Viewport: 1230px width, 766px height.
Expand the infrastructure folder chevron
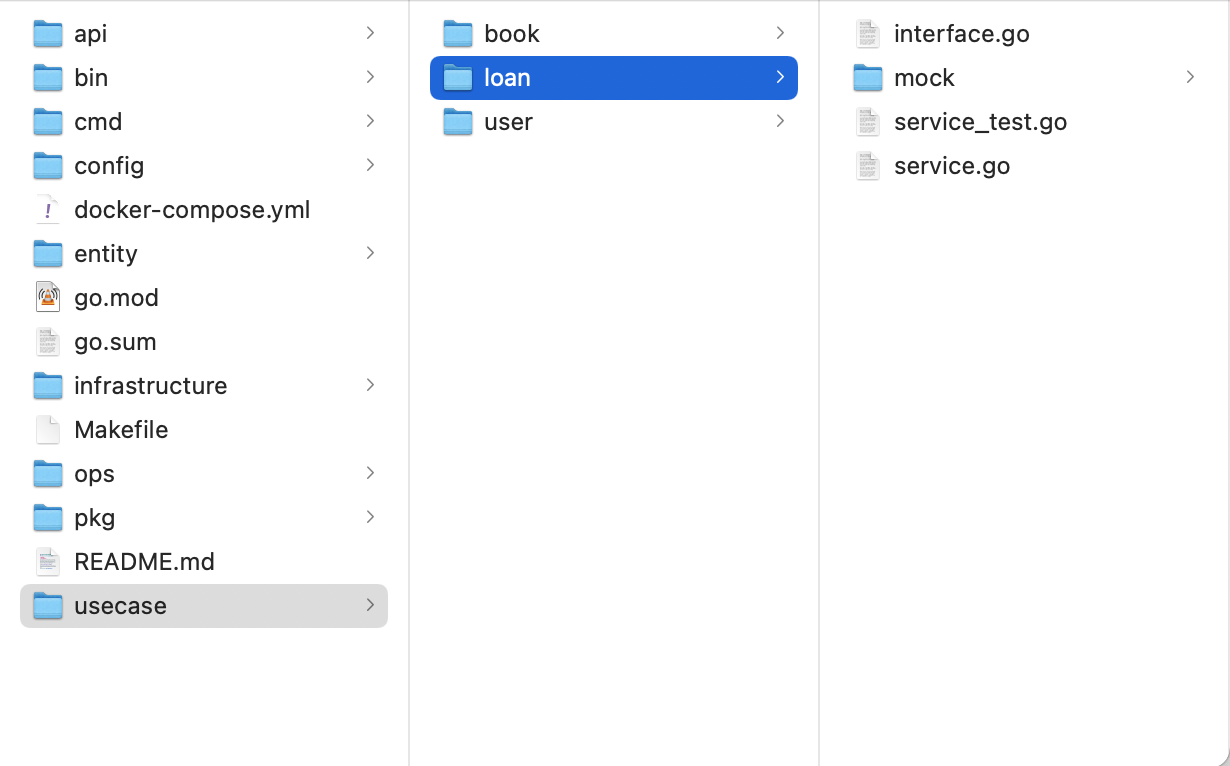(x=370, y=385)
